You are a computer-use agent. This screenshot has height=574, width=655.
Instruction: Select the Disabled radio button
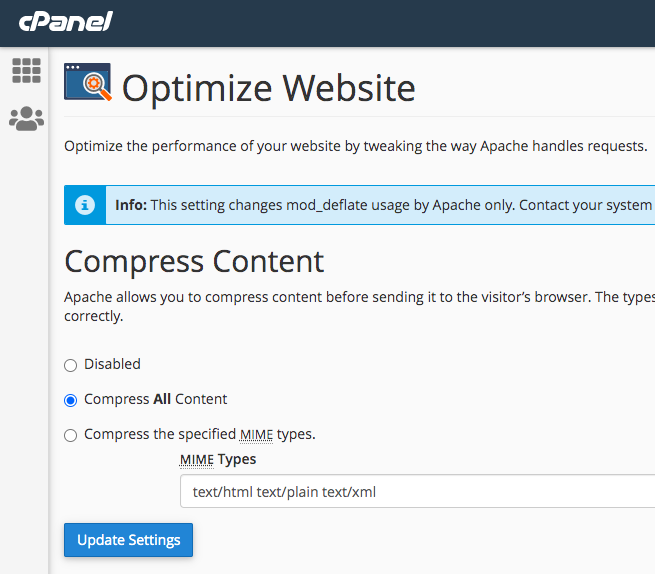coord(70,365)
